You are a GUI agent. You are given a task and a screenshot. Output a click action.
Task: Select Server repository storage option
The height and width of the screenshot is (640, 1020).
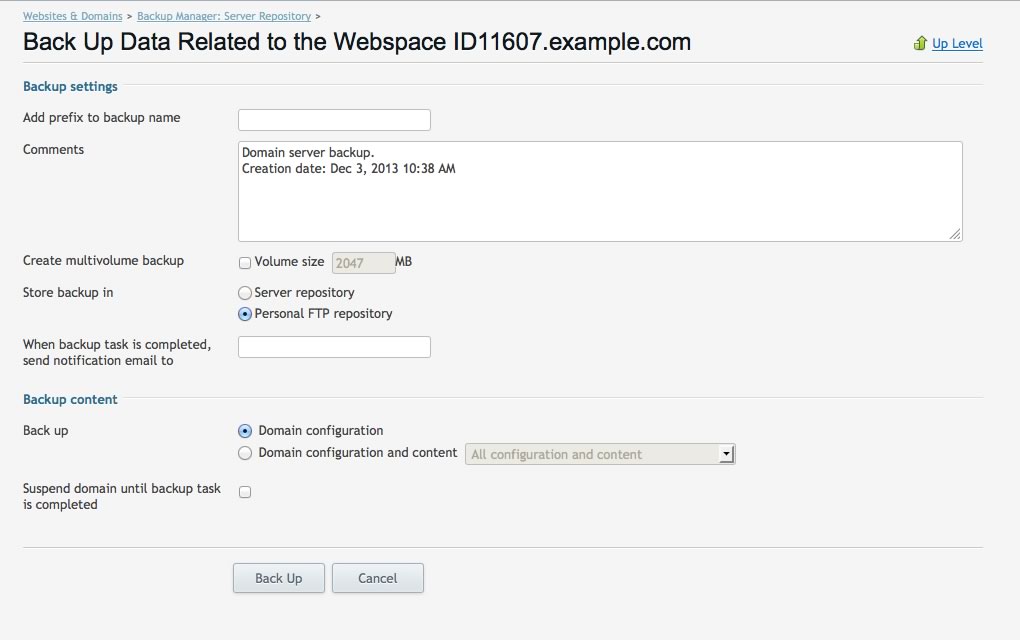coord(245,293)
